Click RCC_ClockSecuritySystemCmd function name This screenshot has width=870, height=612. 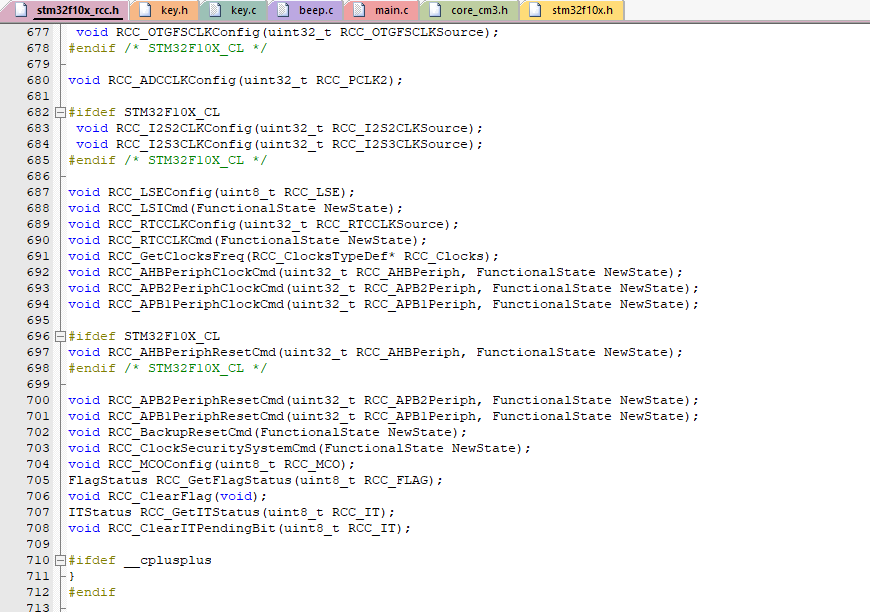[212, 448]
